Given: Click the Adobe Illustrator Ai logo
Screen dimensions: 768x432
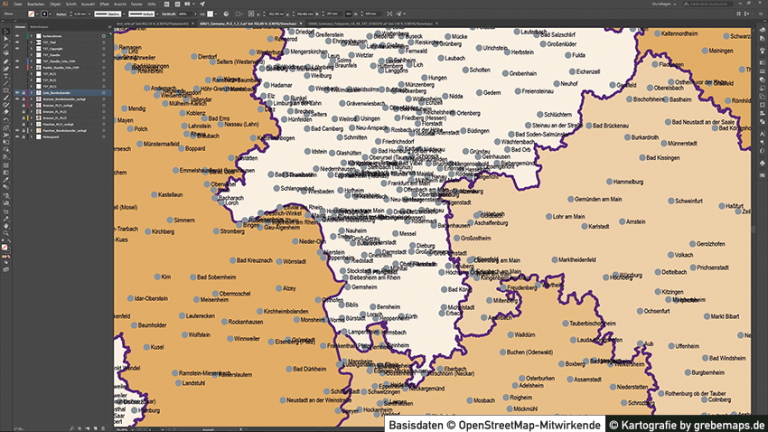Looking at the screenshot, I should [5, 5].
